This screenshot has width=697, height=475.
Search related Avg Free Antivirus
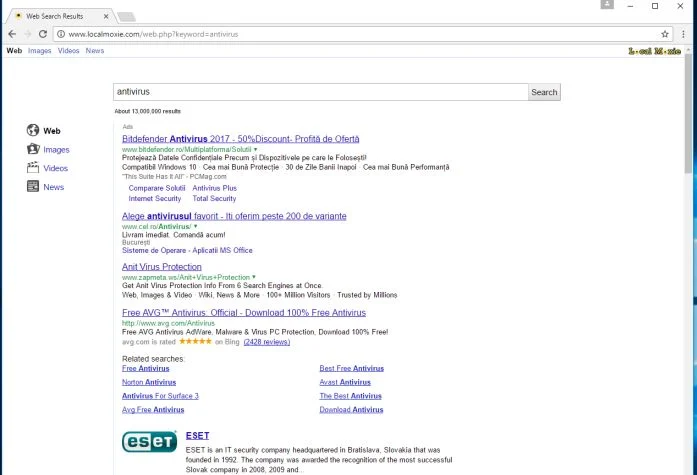point(153,410)
